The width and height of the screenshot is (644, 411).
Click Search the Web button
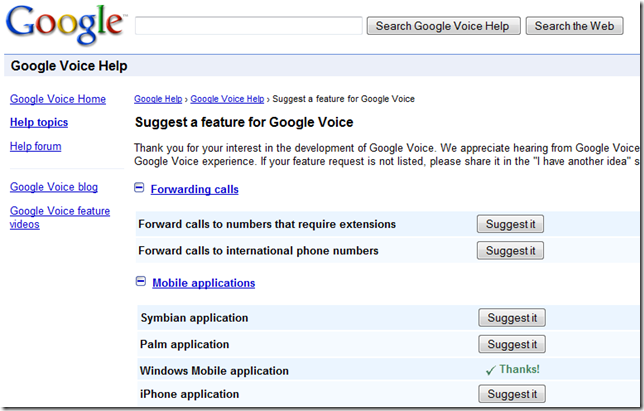[575, 26]
